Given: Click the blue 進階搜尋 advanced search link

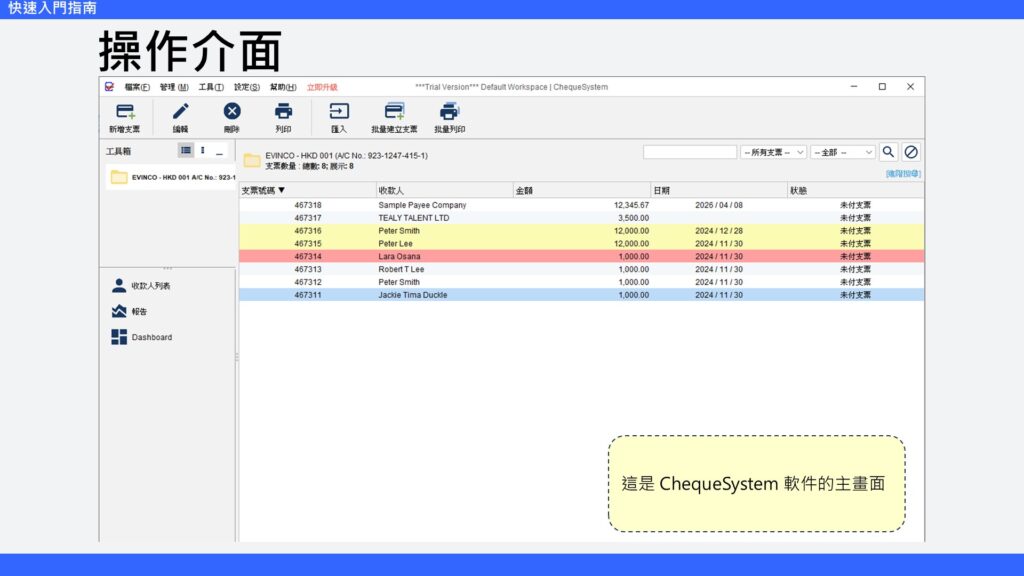Looking at the screenshot, I should pos(903,174).
